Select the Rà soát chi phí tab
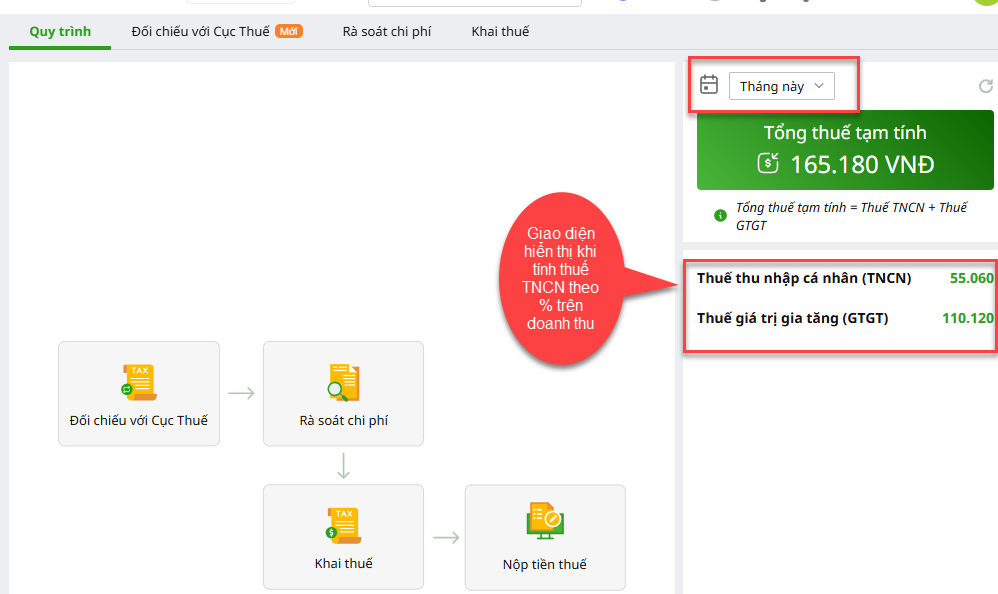 point(387,31)
